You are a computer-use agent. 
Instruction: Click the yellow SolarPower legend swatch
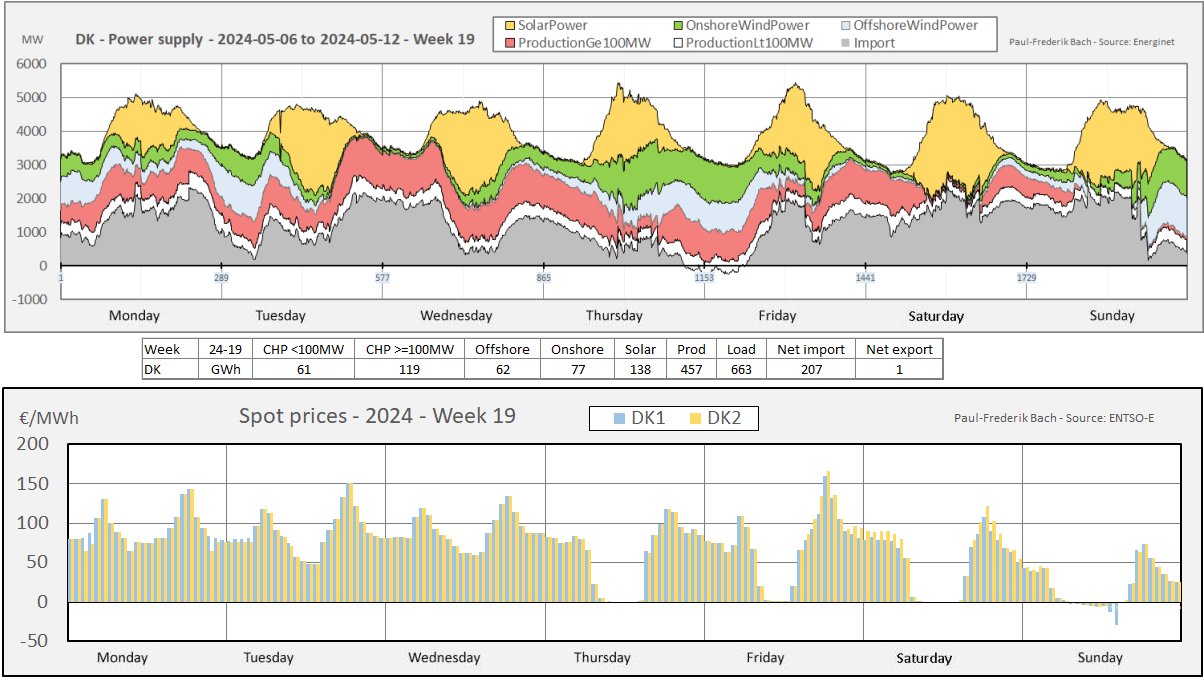[509, 25]
